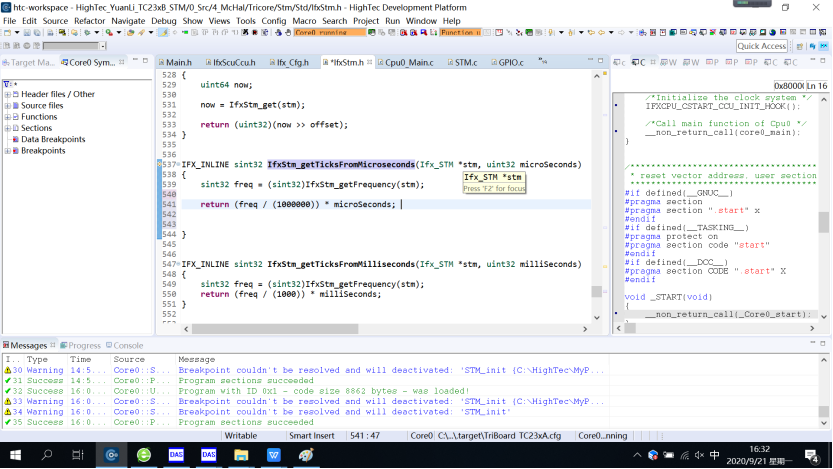Click the taskbar search magnifier

tap(47, 455)
